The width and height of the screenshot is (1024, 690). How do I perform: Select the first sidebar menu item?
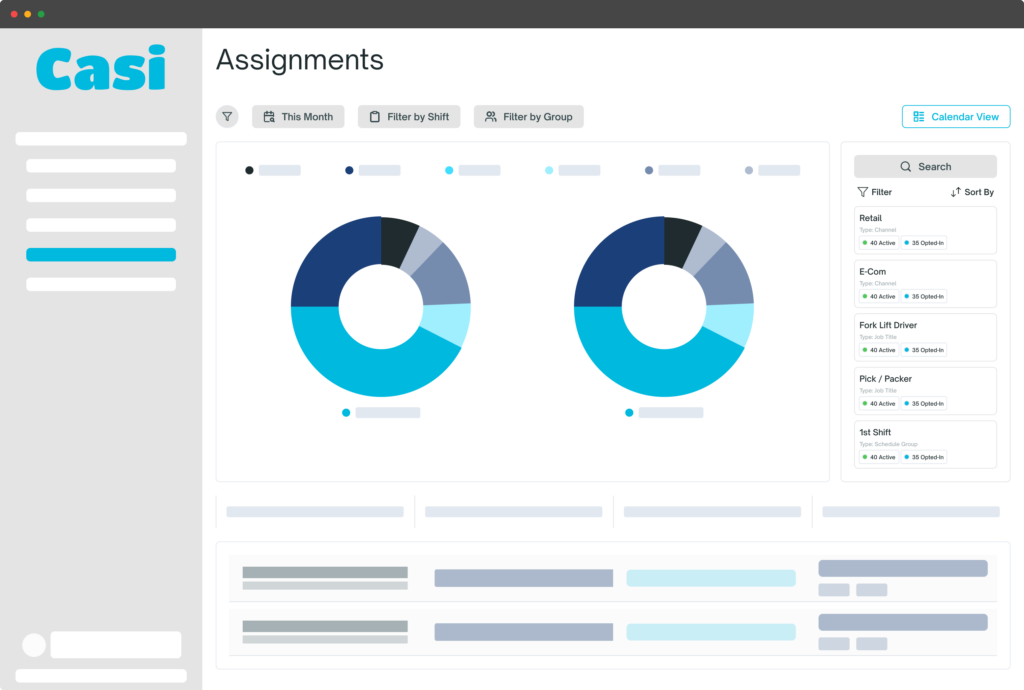coord(101,139)
